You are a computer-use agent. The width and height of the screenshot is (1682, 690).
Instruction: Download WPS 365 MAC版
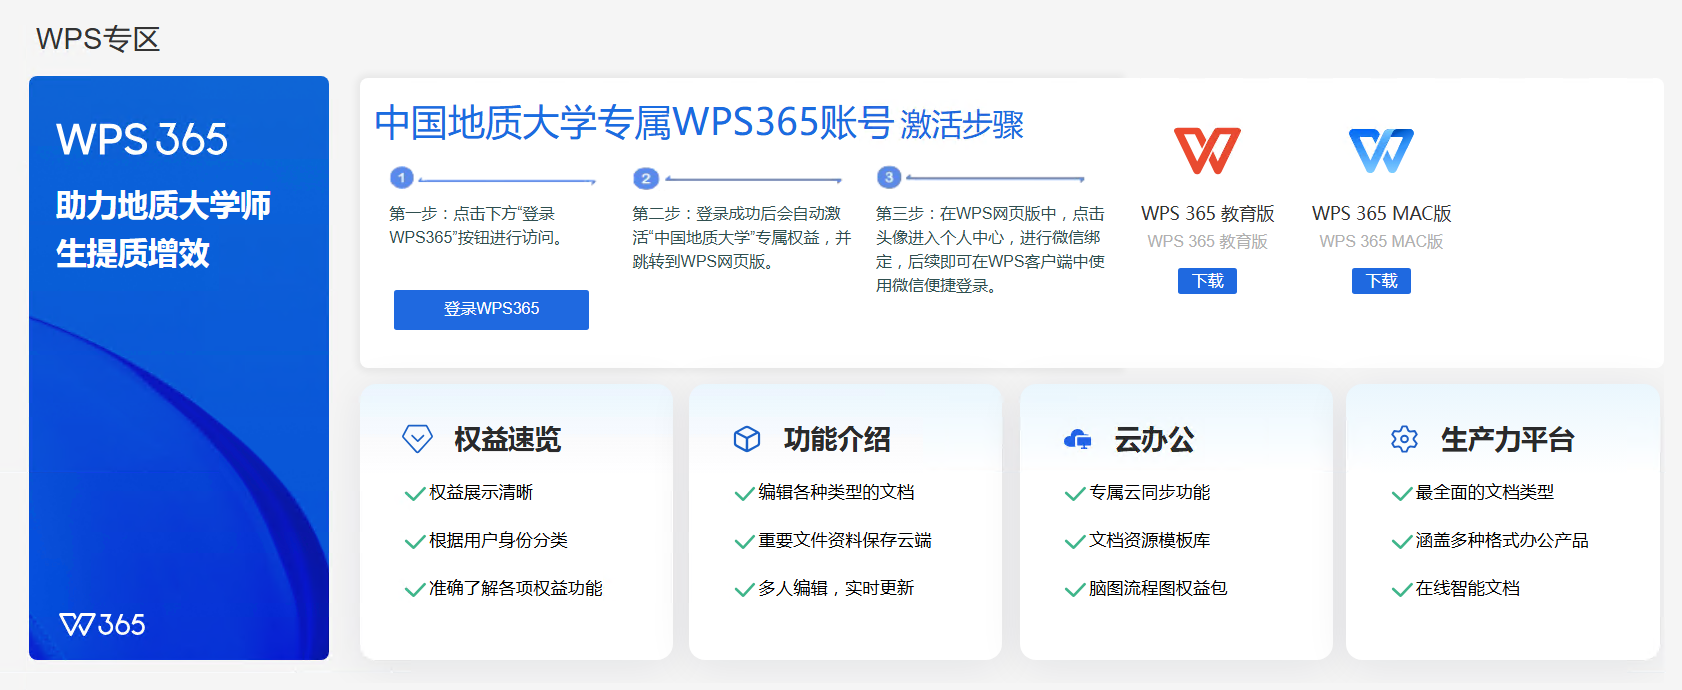click(1381, 281)
